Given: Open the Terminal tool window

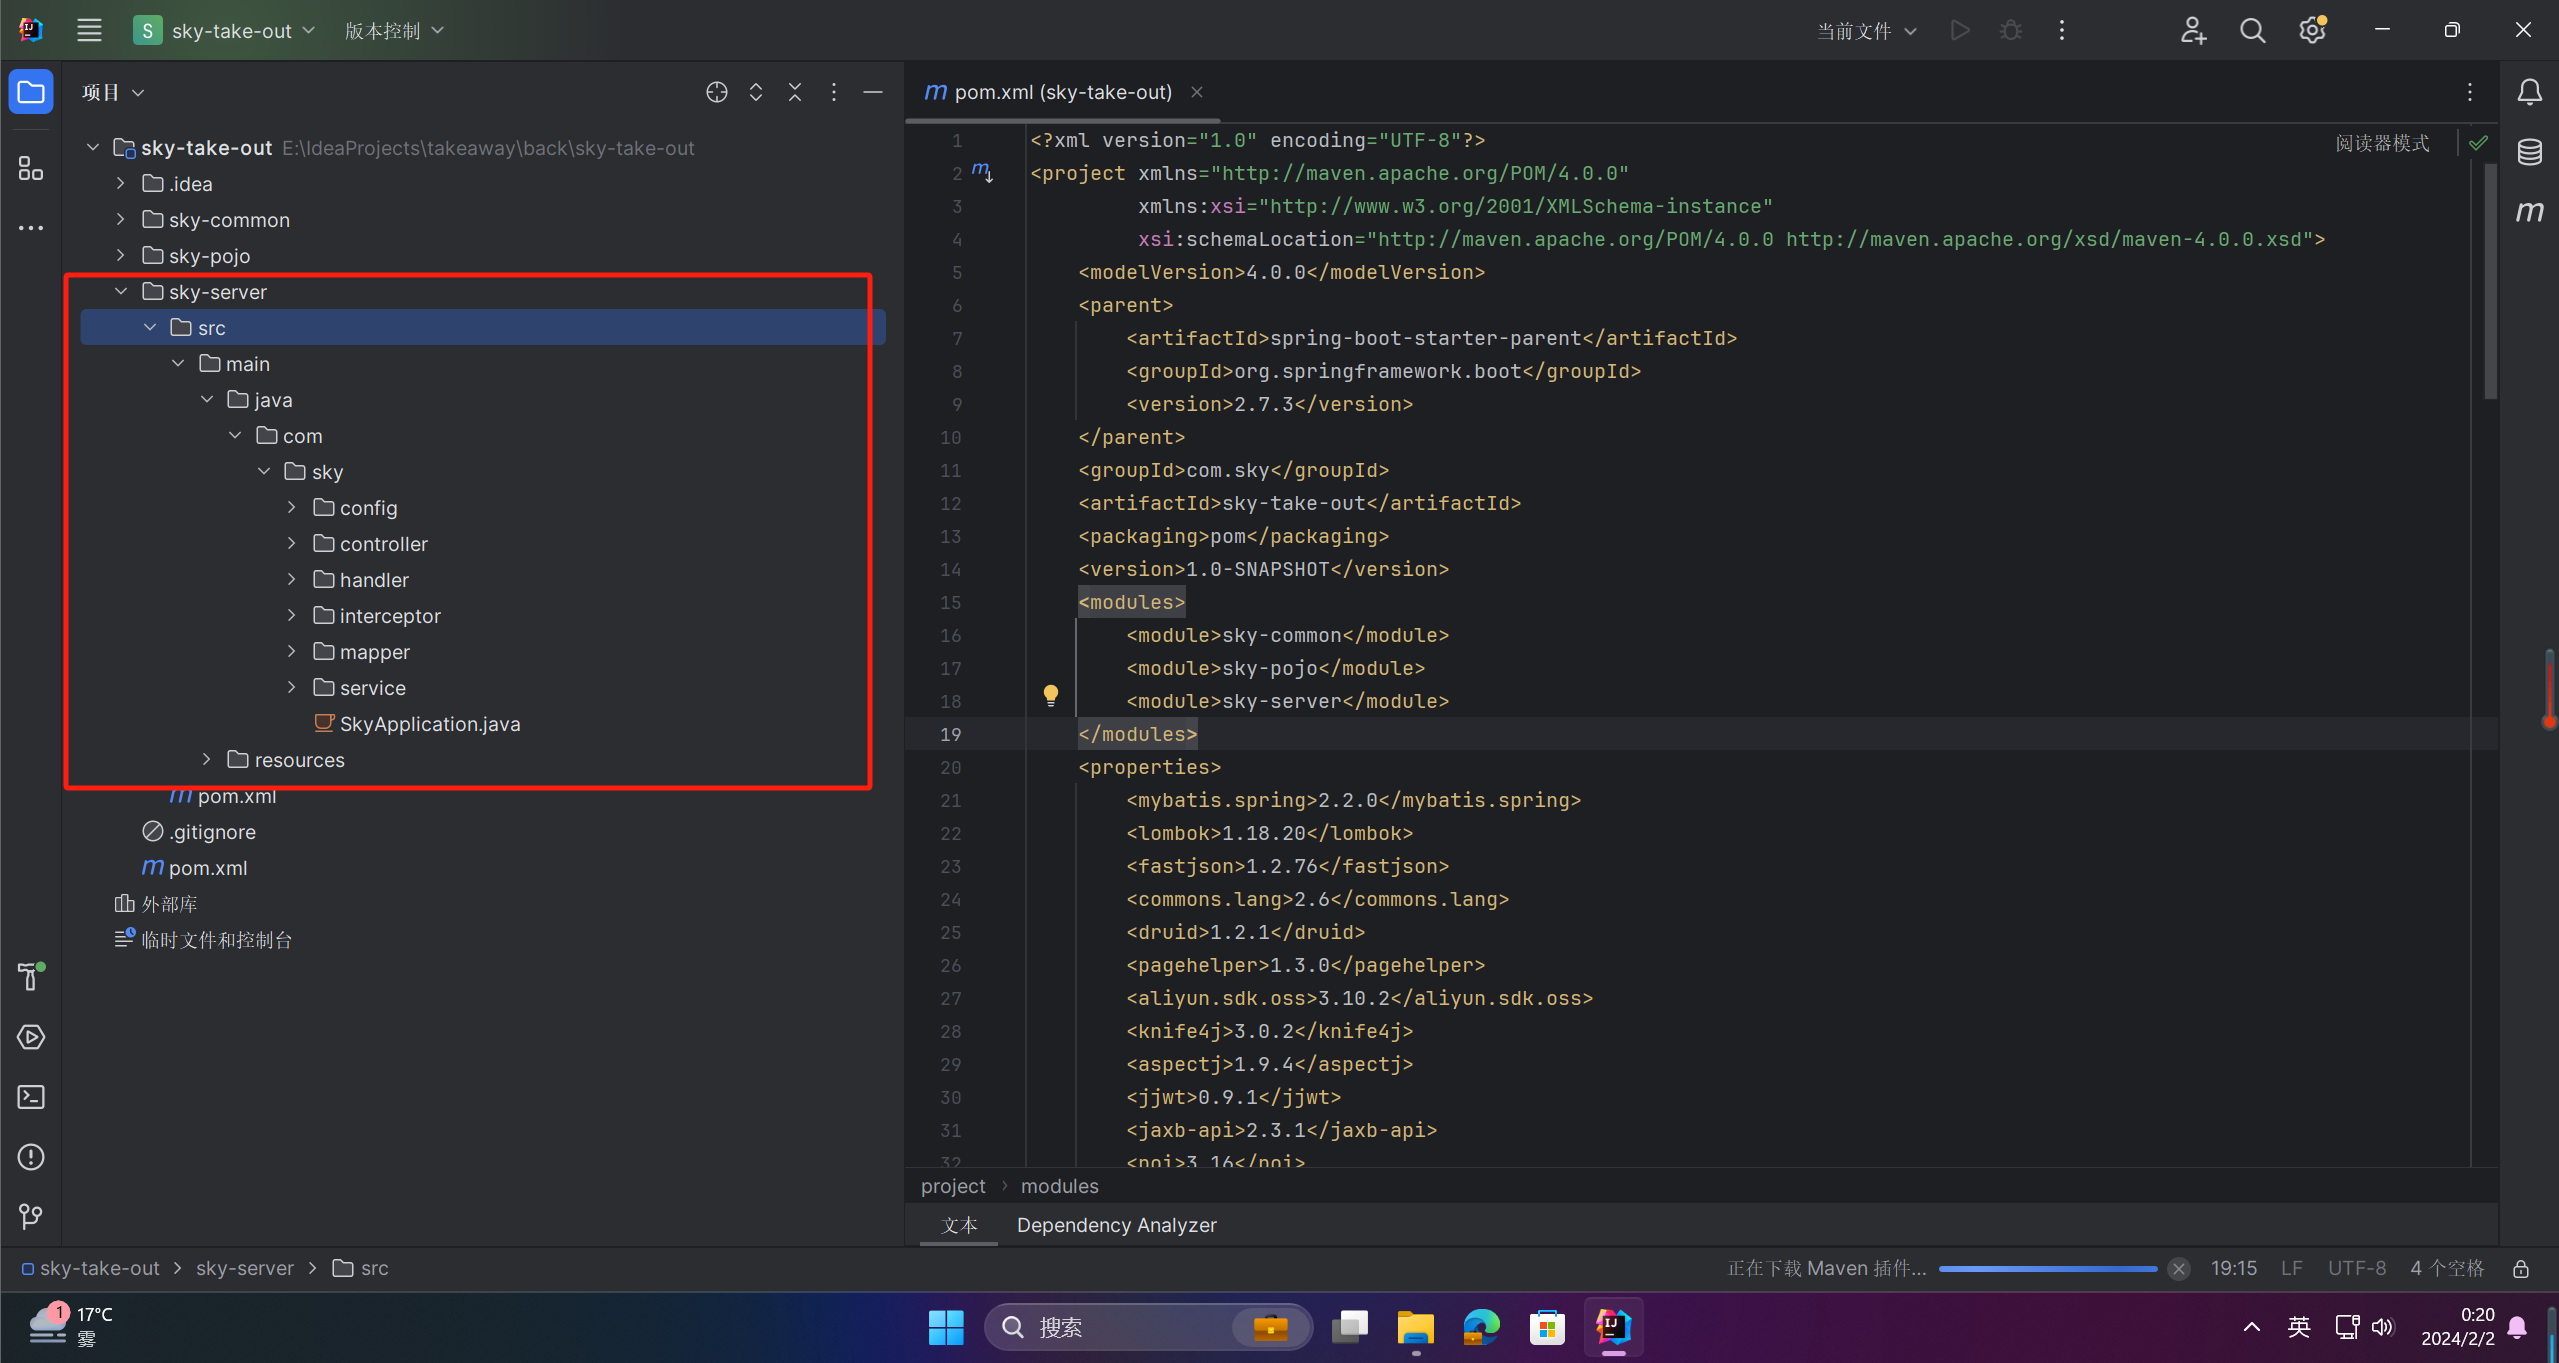Looking at the screenshot, I should click(x=31, y=1097).
